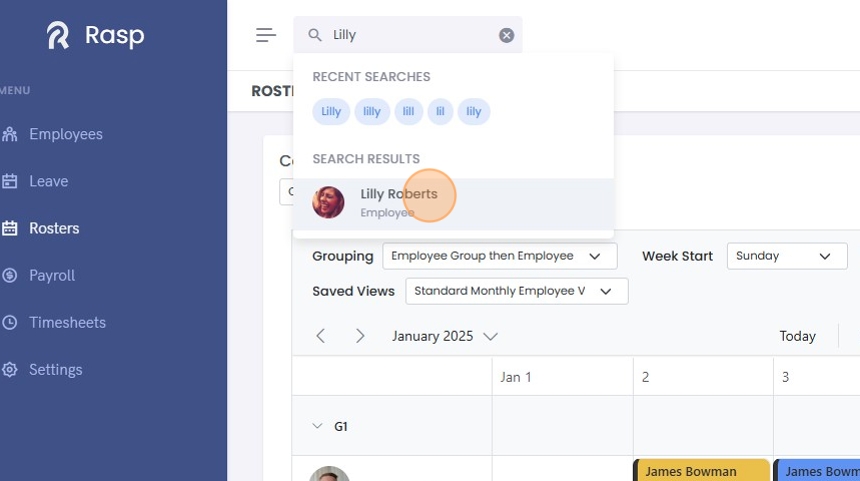The width and height of the screenshot is (860, 481).
Task: Clear the search field with X
Action: tap(506, 35)
